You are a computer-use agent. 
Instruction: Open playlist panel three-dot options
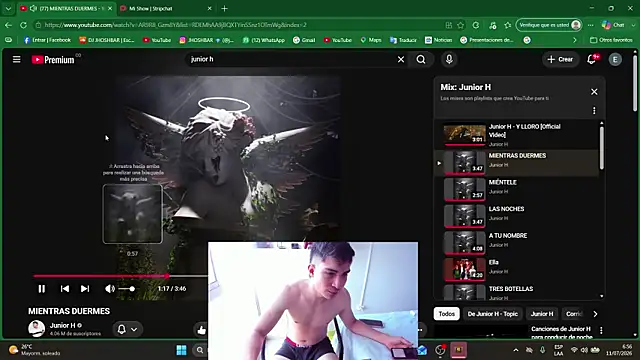tap(594, 111)
